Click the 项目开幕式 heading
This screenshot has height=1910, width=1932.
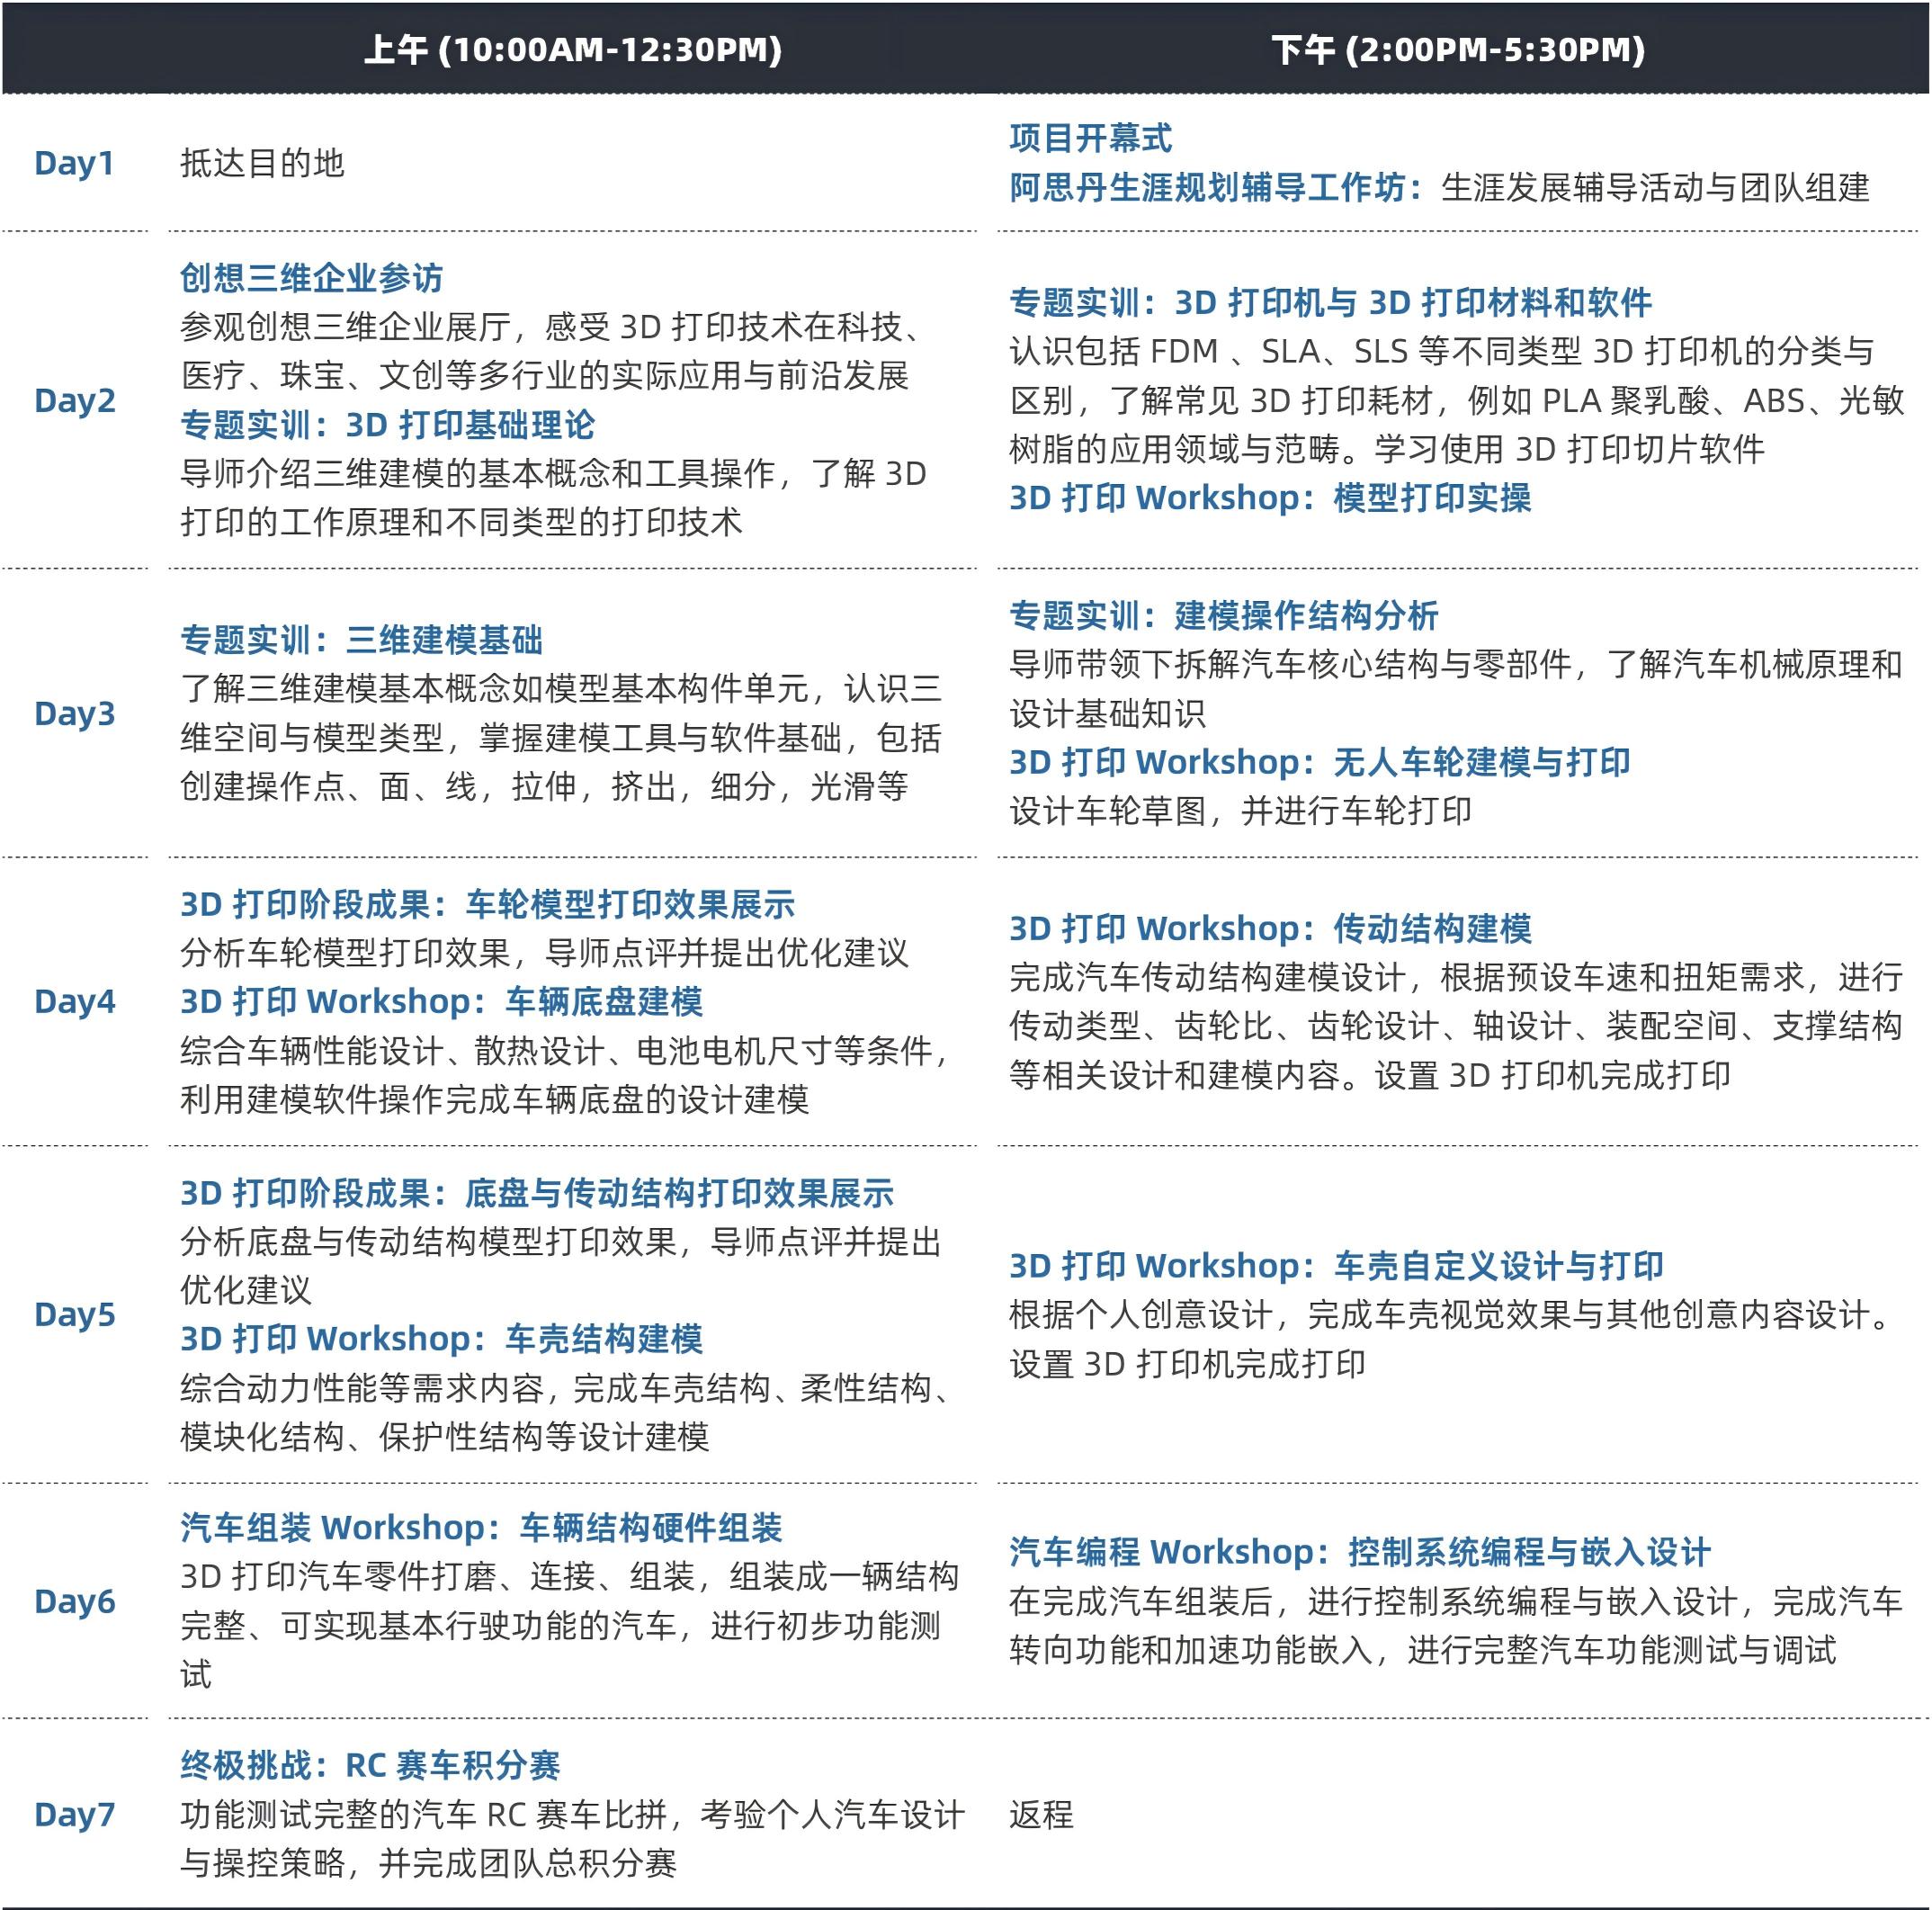[1090, 138]
